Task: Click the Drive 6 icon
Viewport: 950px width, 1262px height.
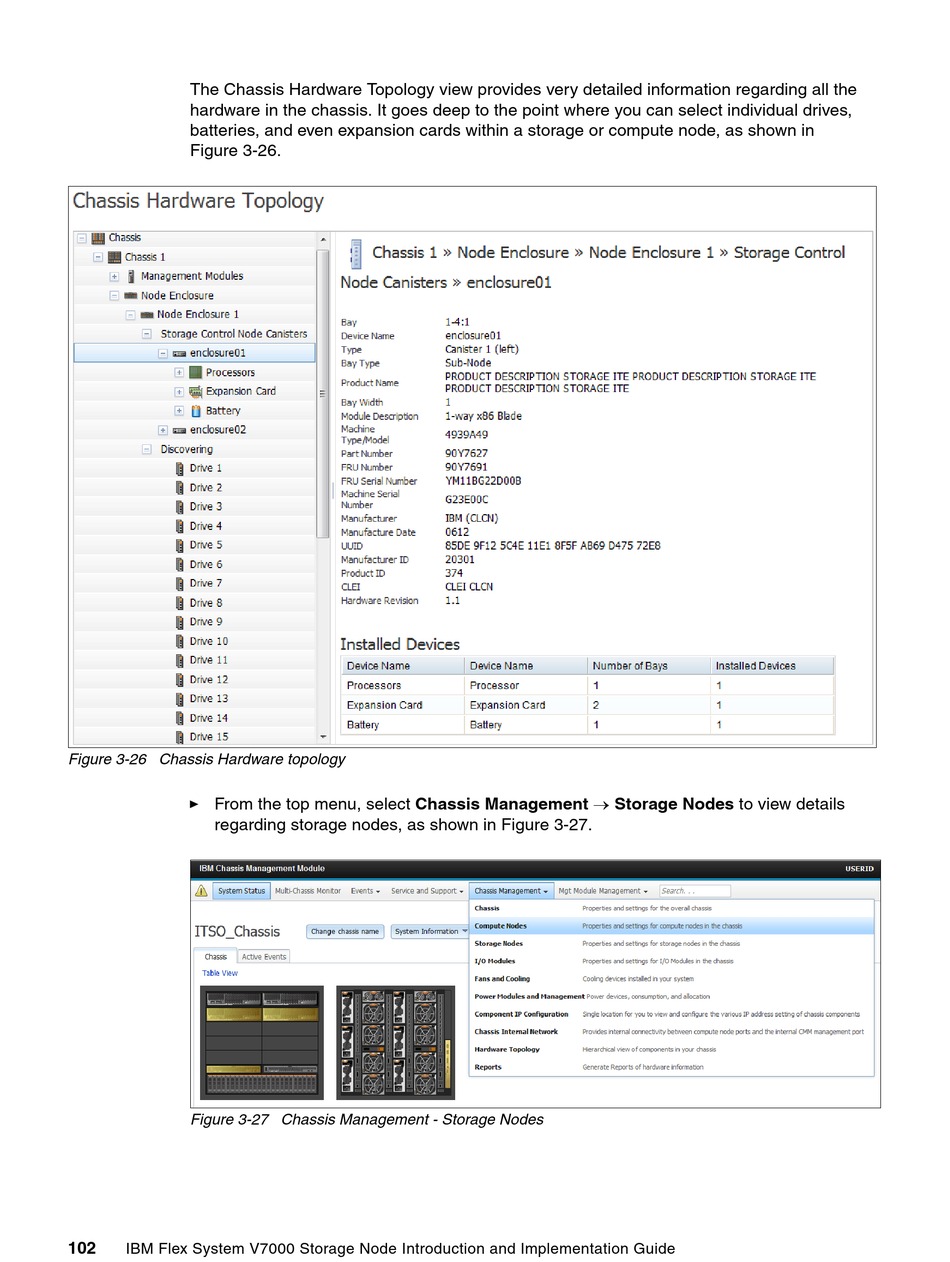Action: (x=180, y=565)
